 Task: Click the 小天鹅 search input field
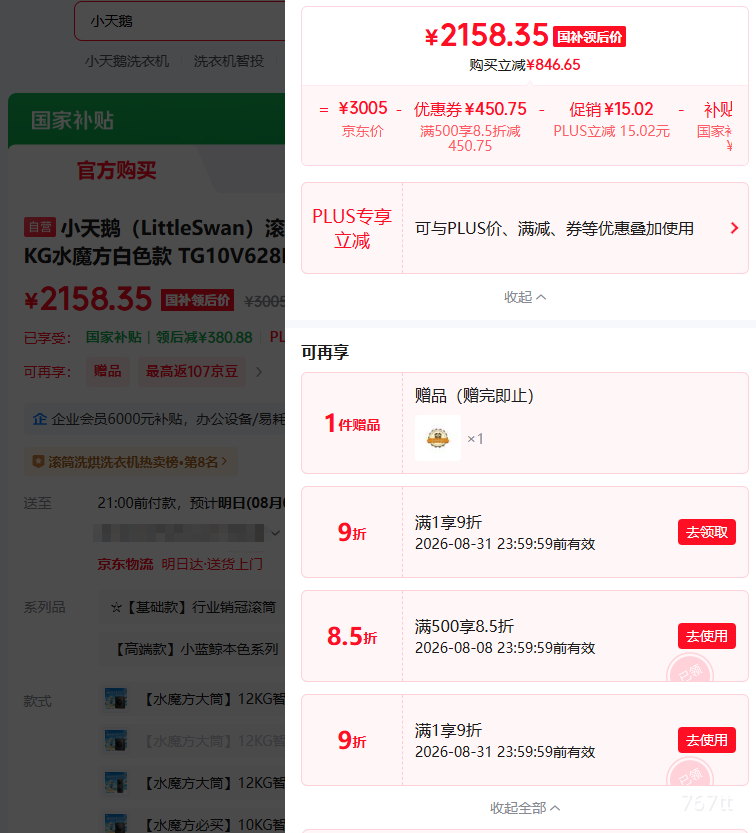tap(181, 21)
